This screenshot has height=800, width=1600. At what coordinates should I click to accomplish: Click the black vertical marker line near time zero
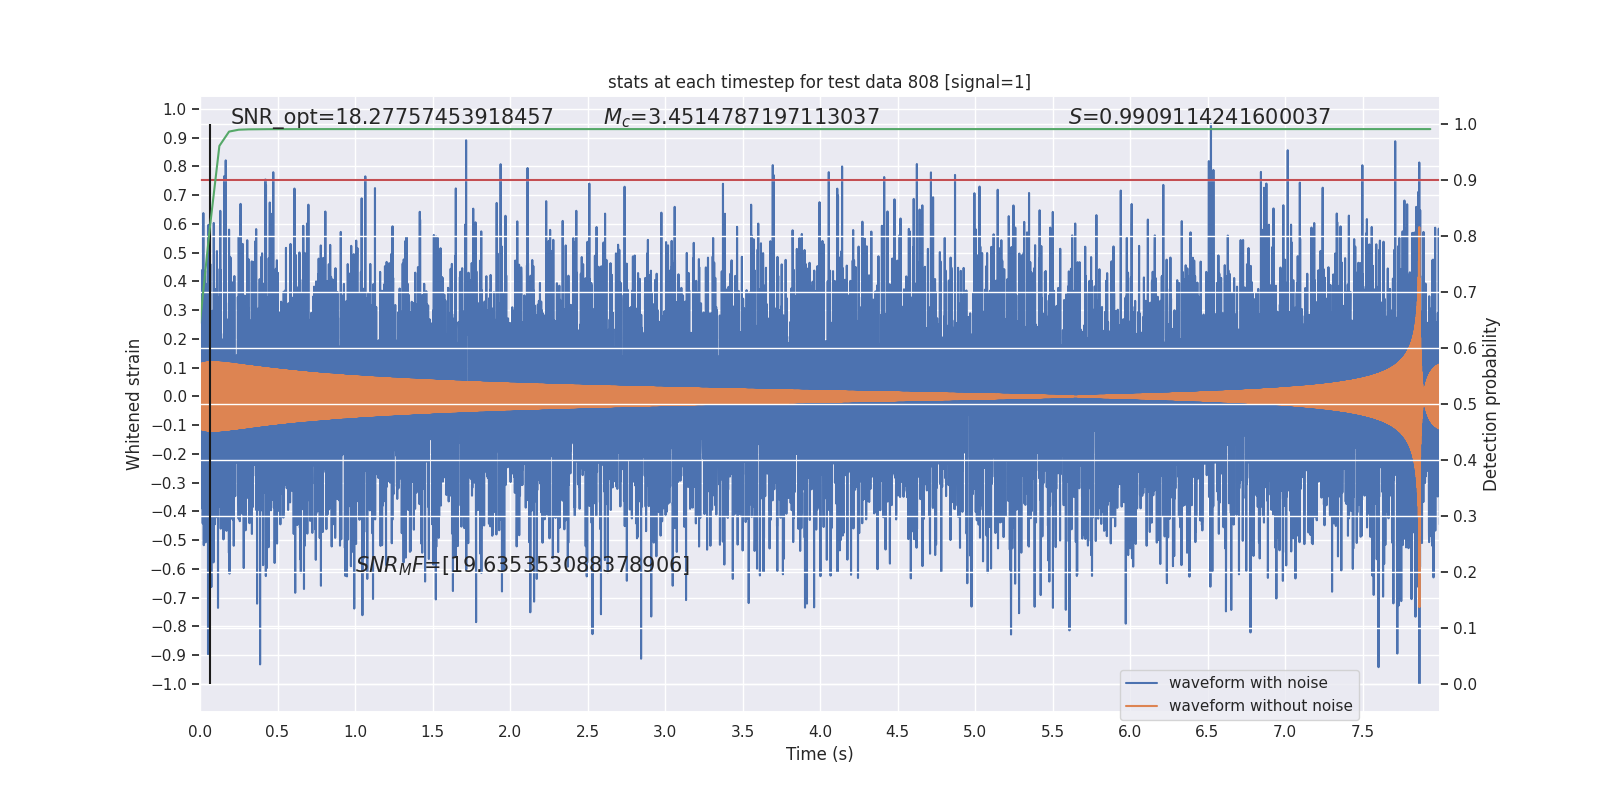[x=210, y=404]
